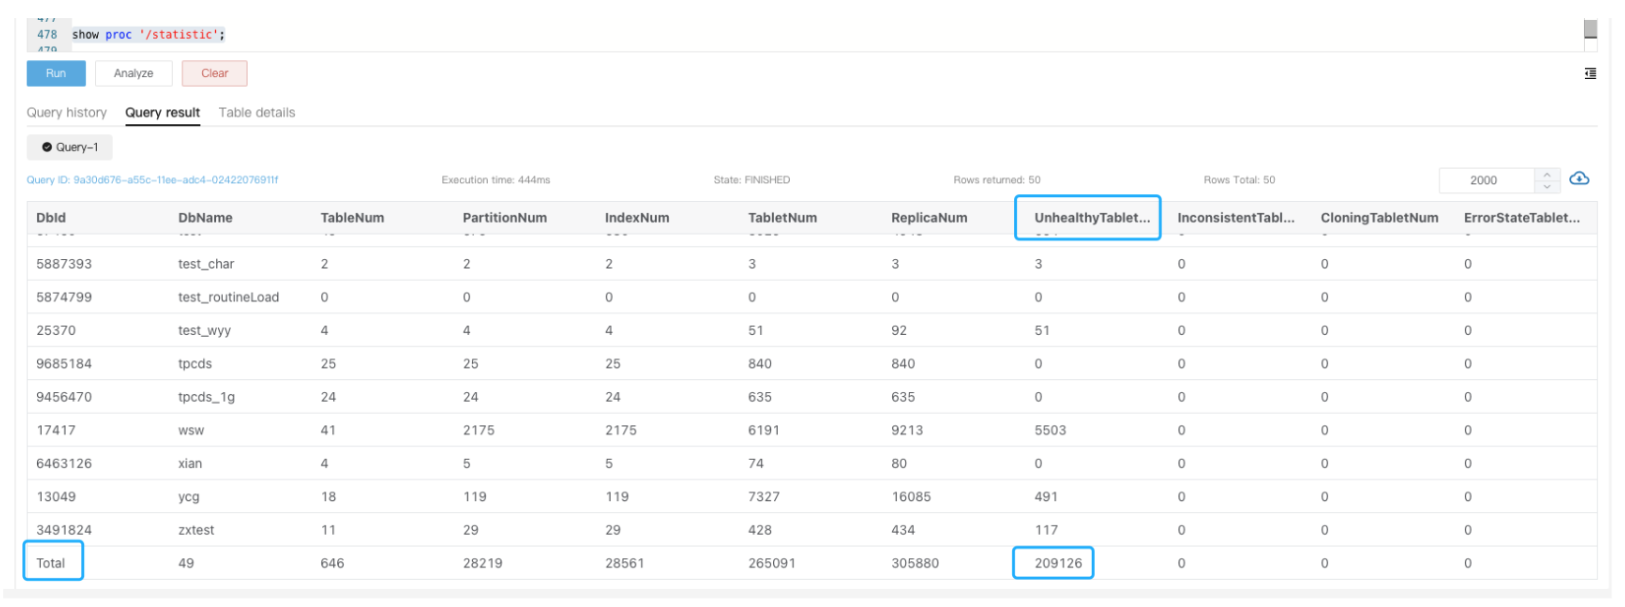This screenshot has width=1625, height=607.
Task: Decrease the row limit with down arrow
Action: click(x=1547, y=186)
